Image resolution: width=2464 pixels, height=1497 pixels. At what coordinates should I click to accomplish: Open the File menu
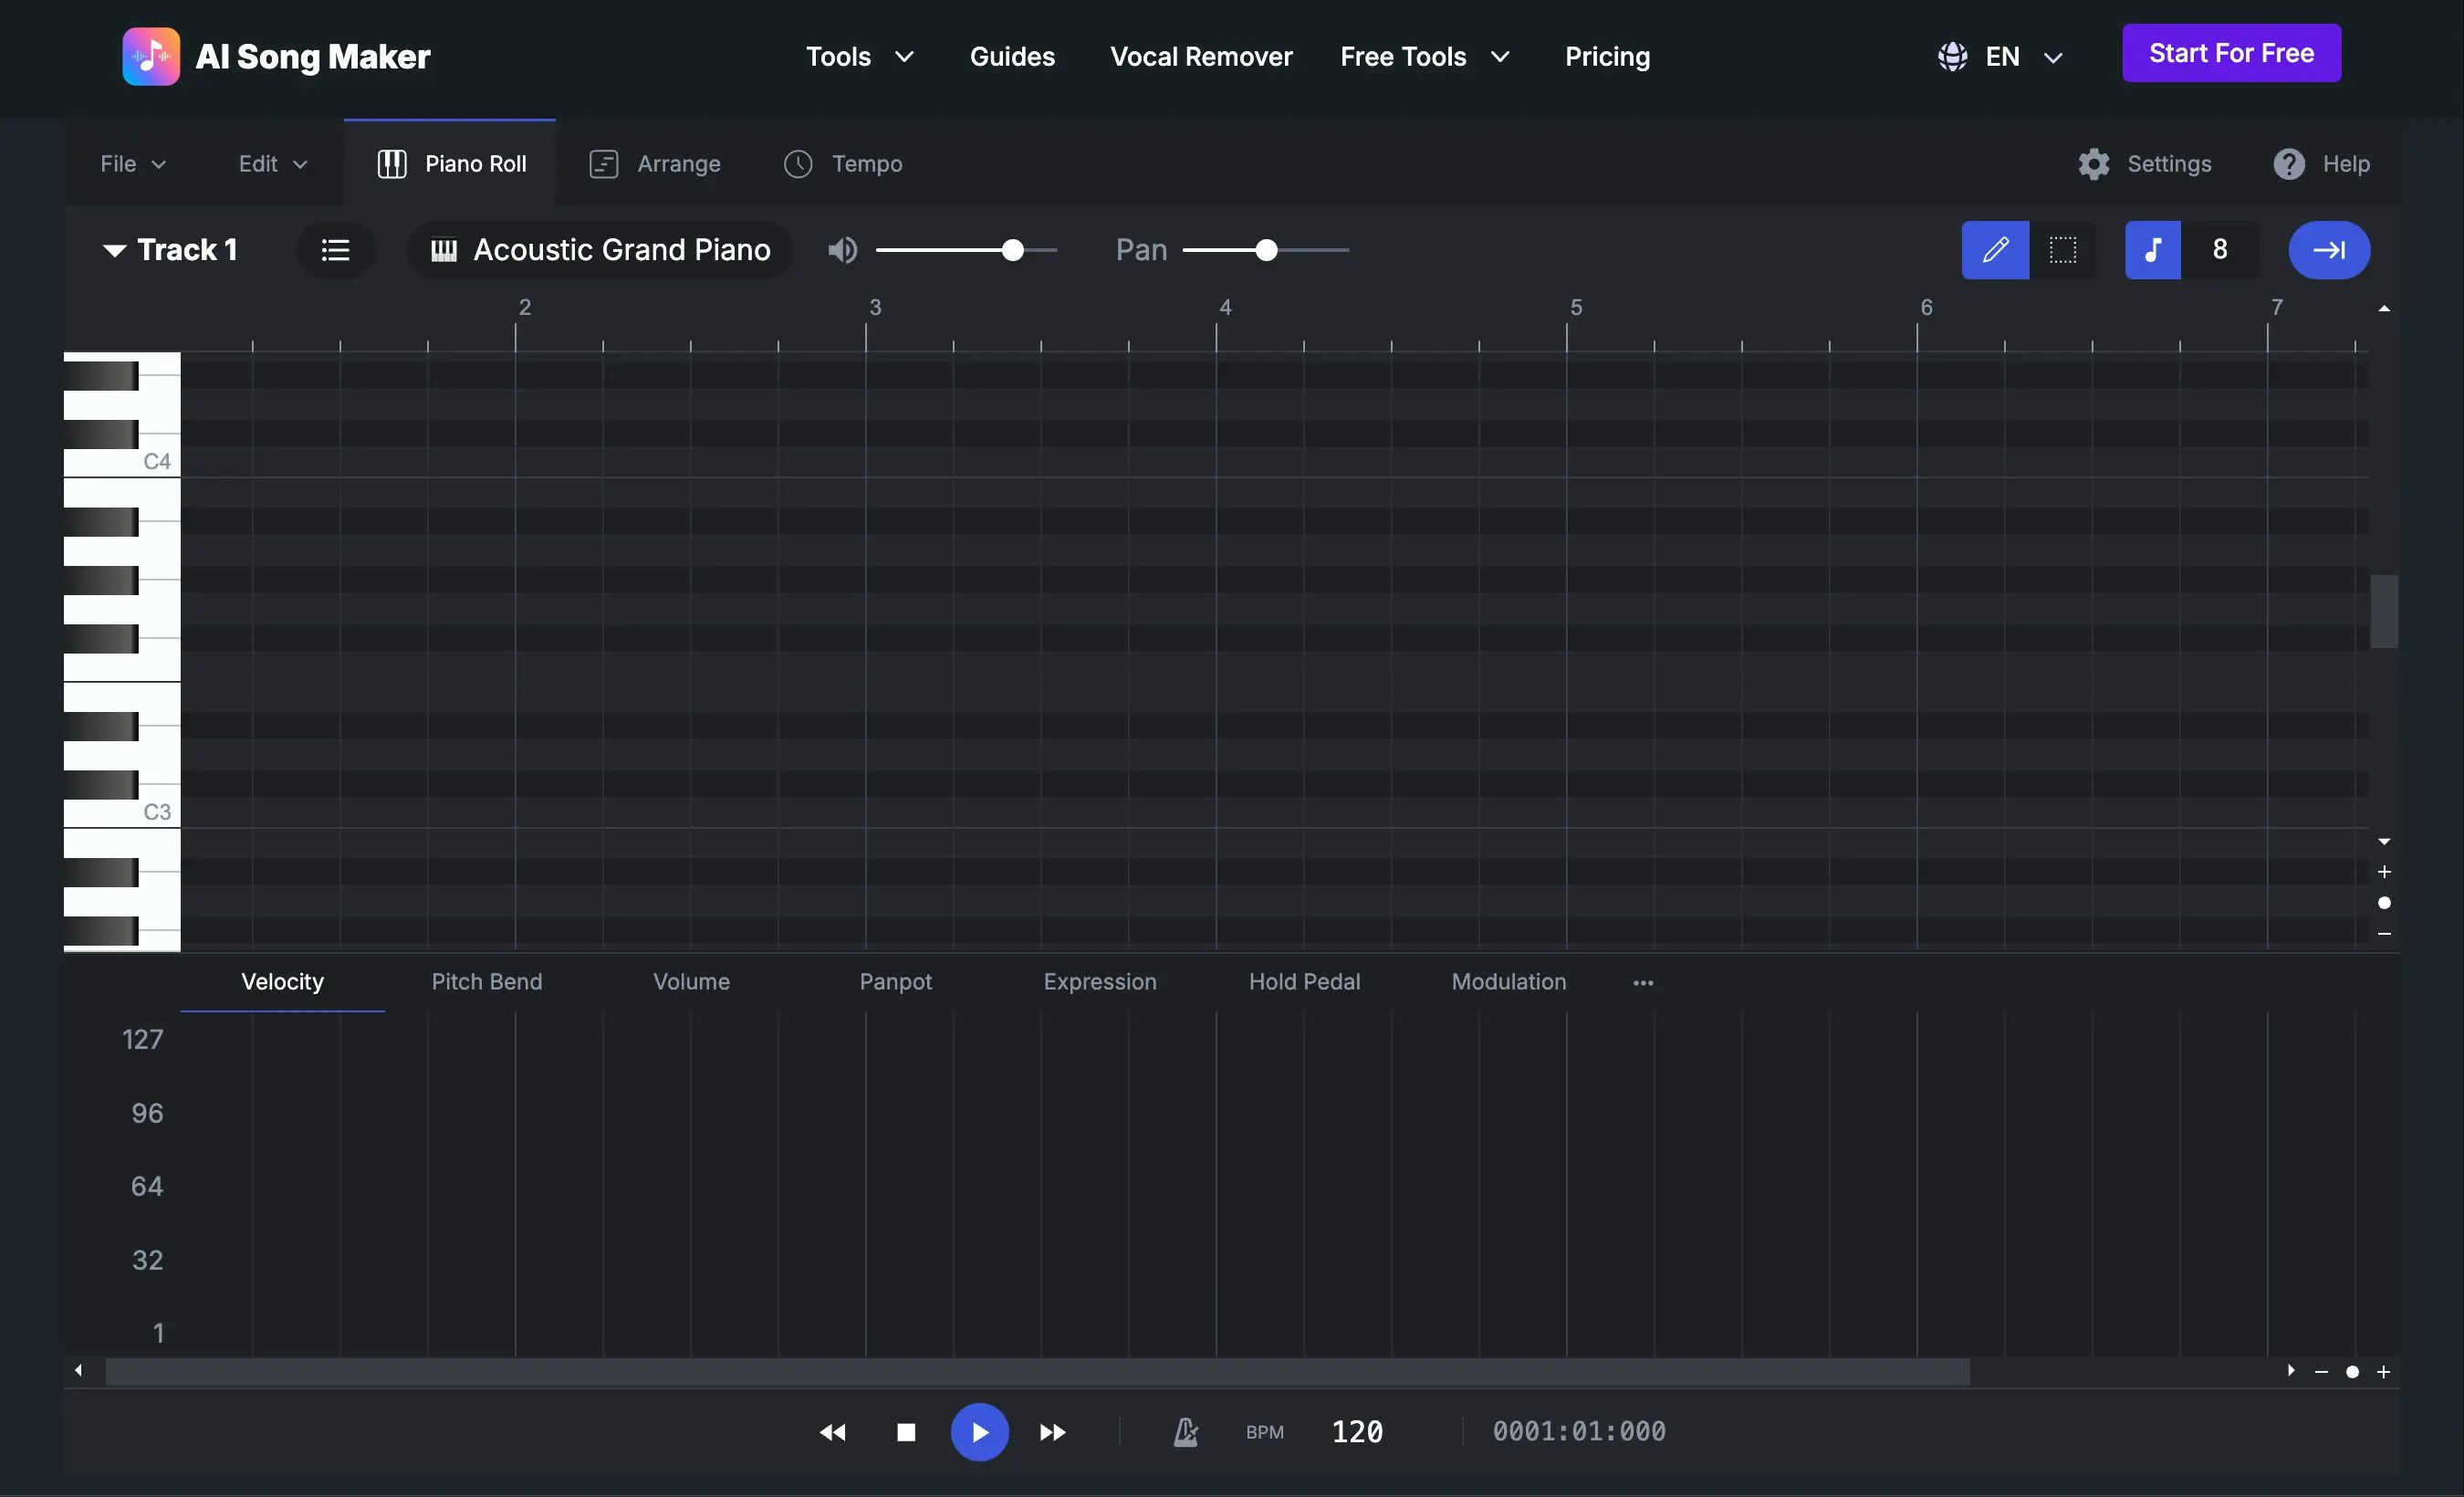[x=133, y=164]
